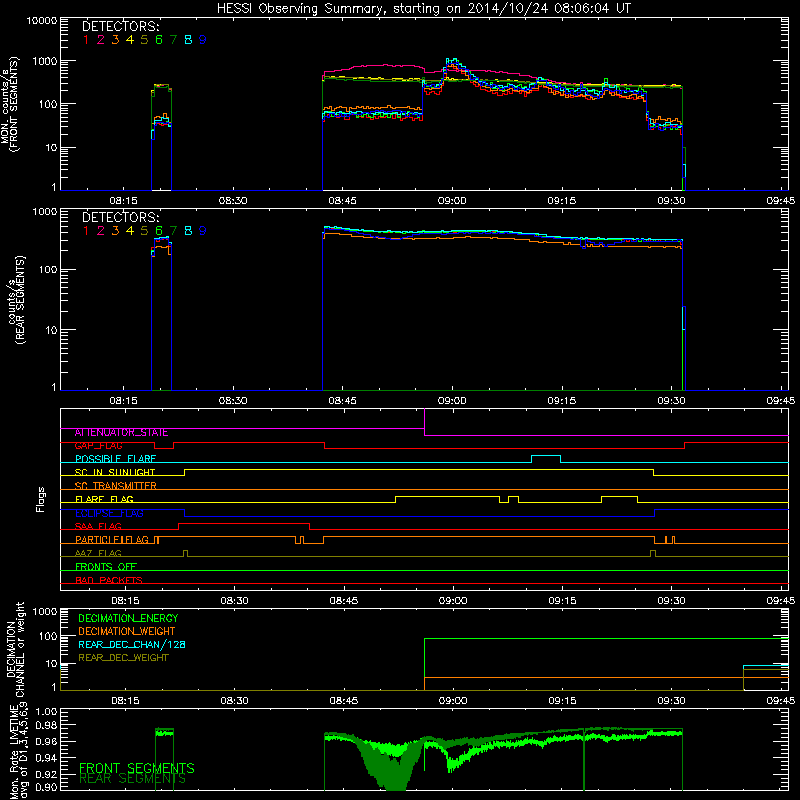
Task: Click the 08:15 tick under the Flags panel
Action: coord(126,601)
